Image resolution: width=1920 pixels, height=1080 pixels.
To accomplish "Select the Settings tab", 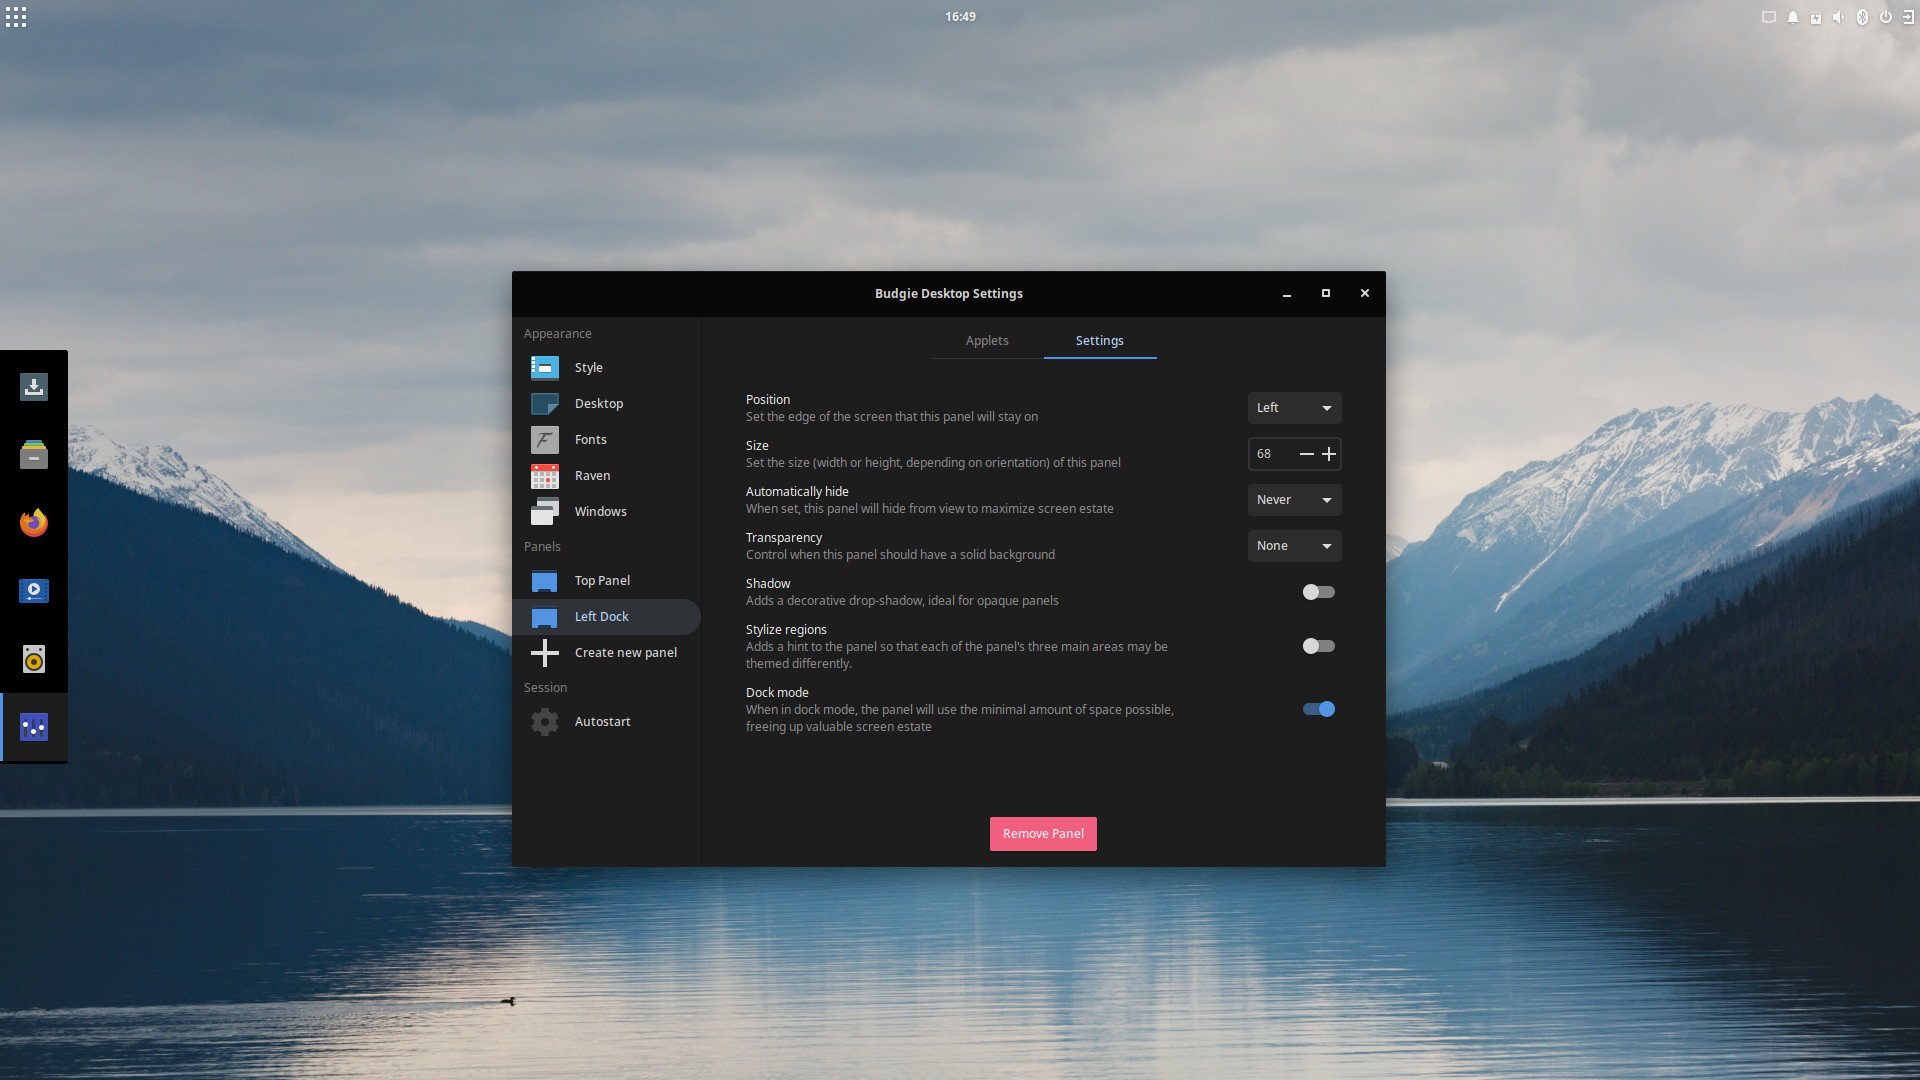I will 1100,340.
